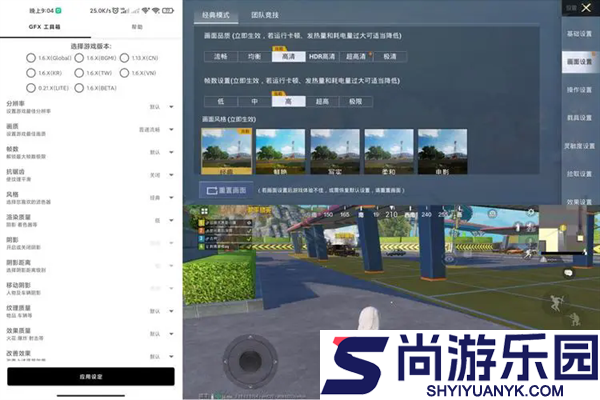Expand the 效果质量 effects quality dropdown

pyautogui.click(x=171, y=334)
